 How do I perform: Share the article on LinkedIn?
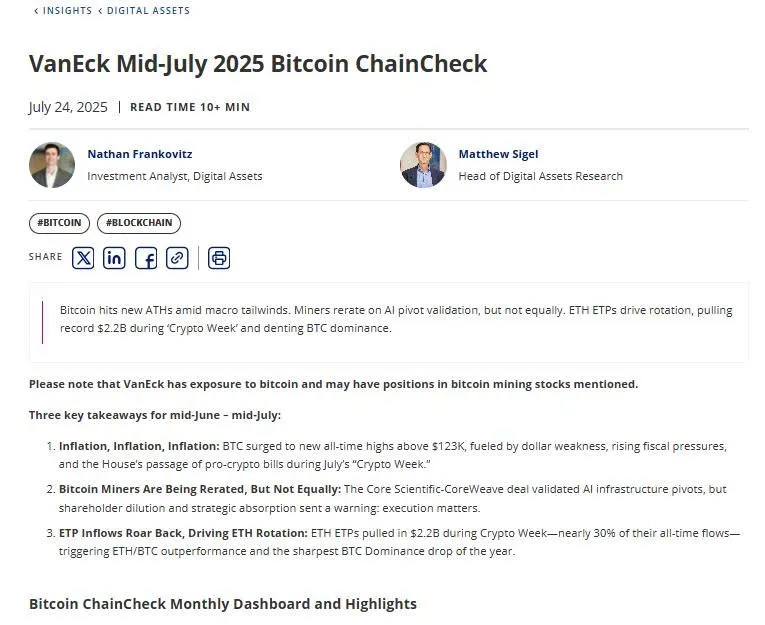point(114,258)
